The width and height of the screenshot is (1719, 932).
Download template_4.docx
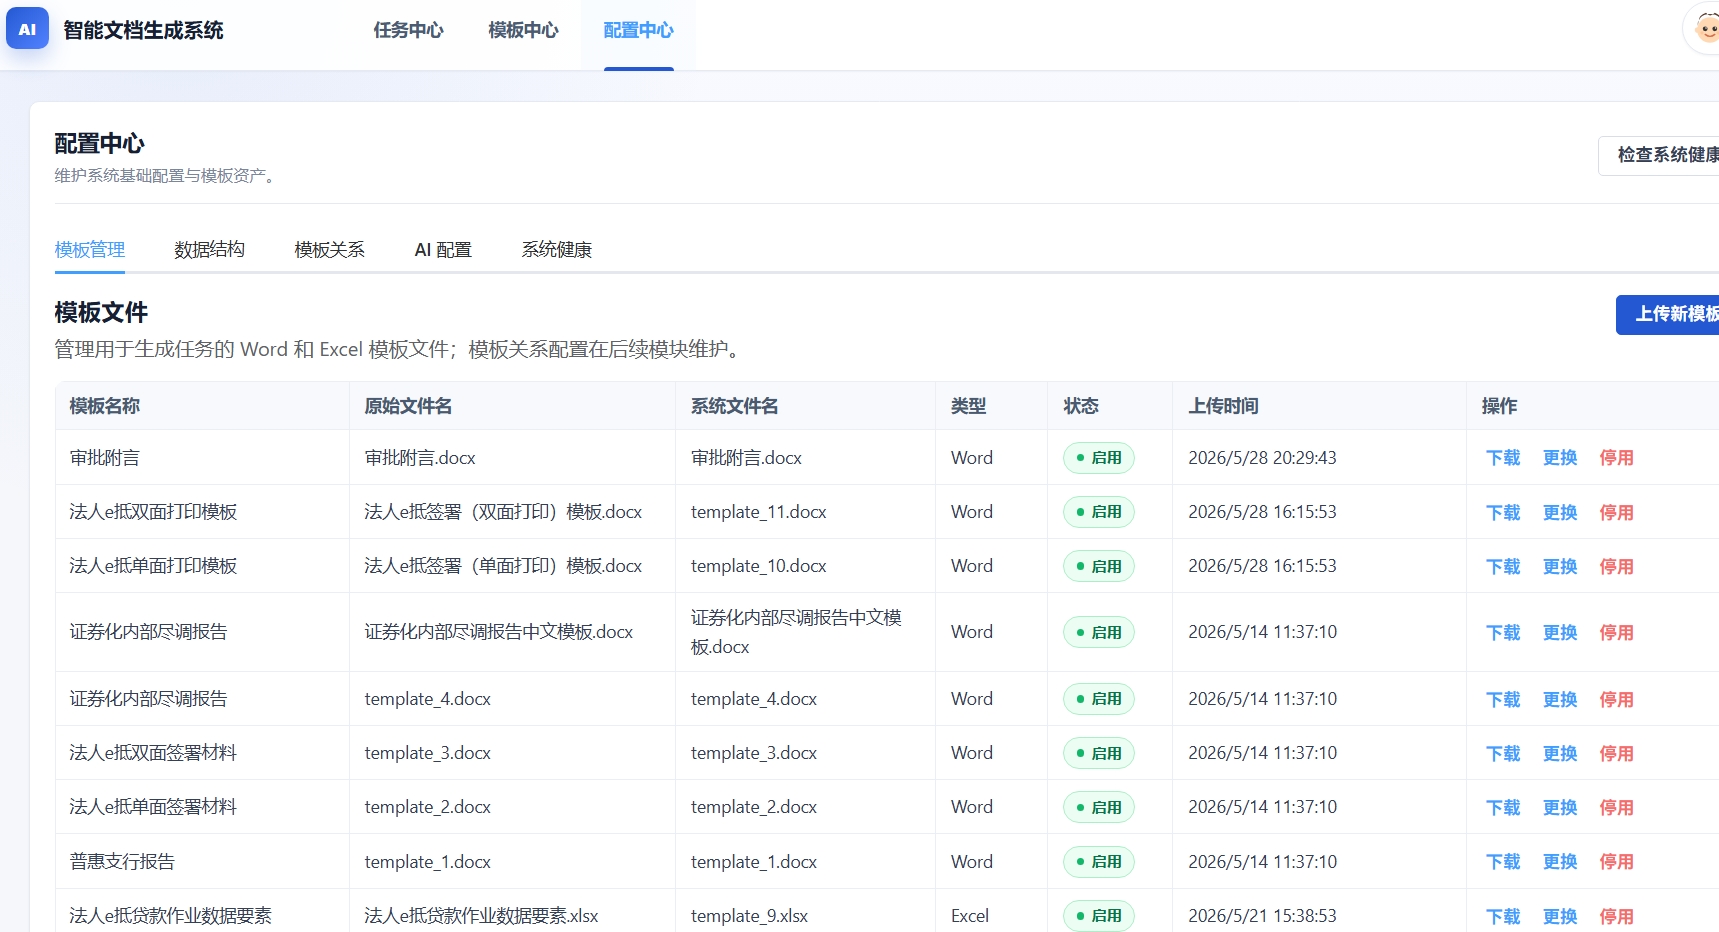click(1503, 699)
